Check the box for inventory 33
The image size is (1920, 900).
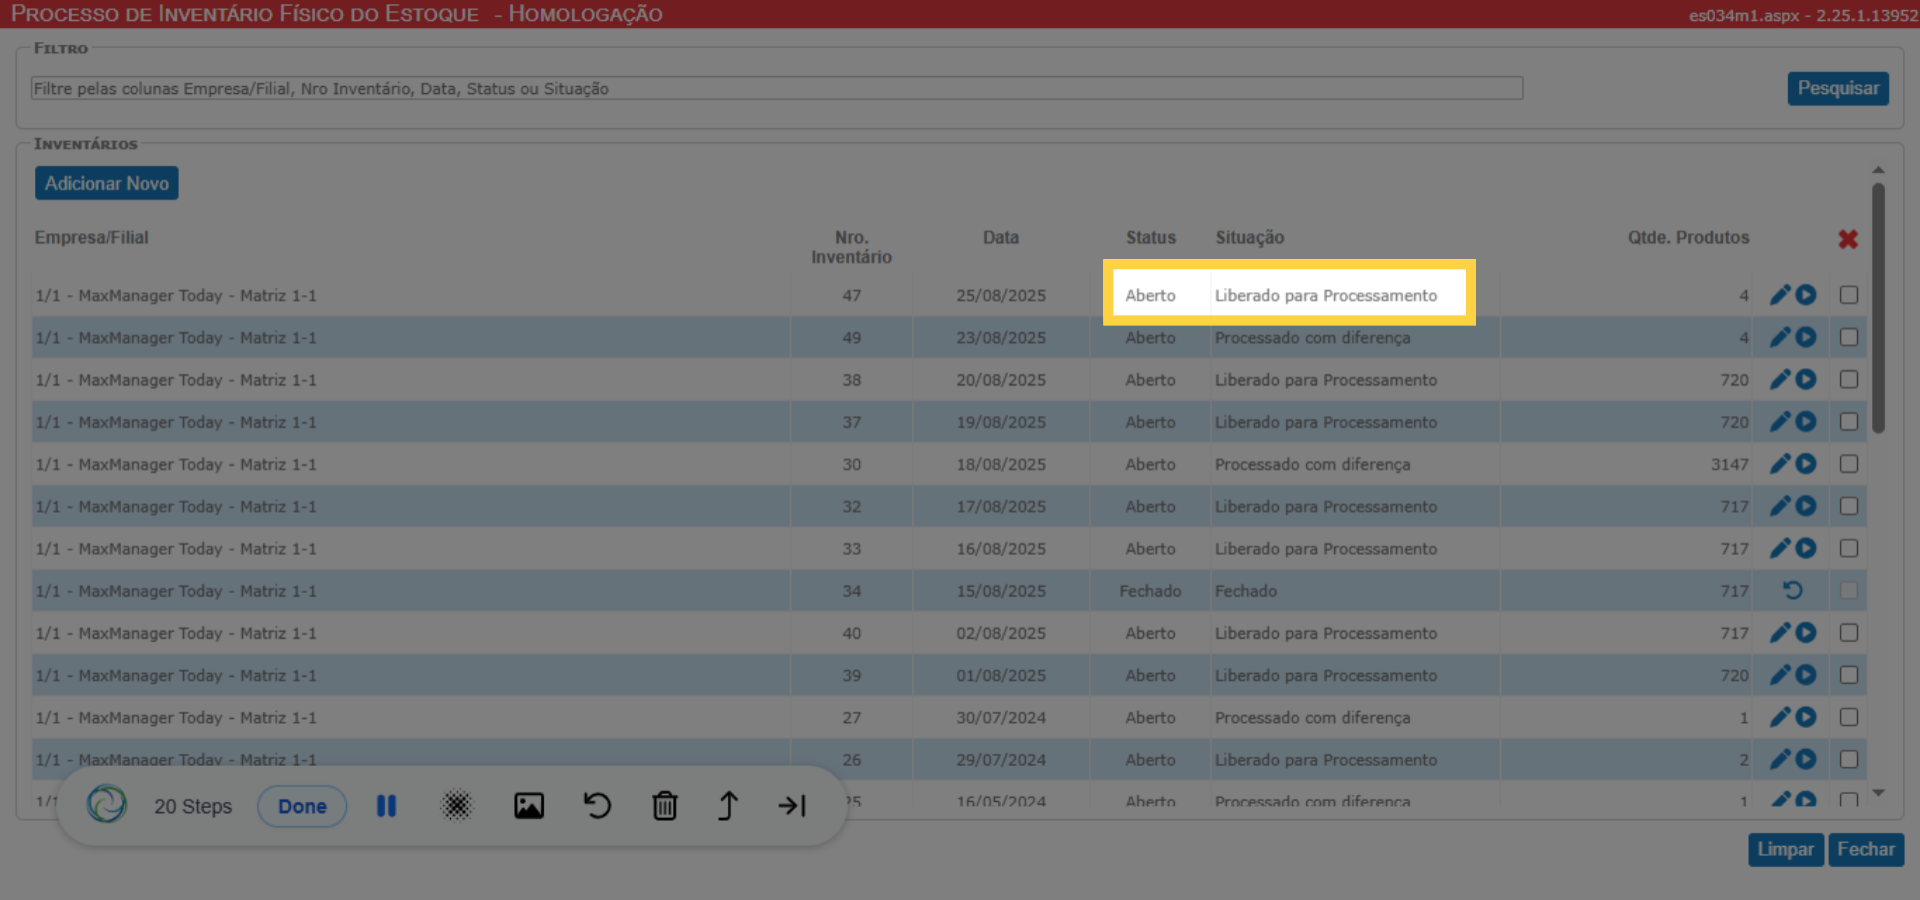coord(1849,548)
